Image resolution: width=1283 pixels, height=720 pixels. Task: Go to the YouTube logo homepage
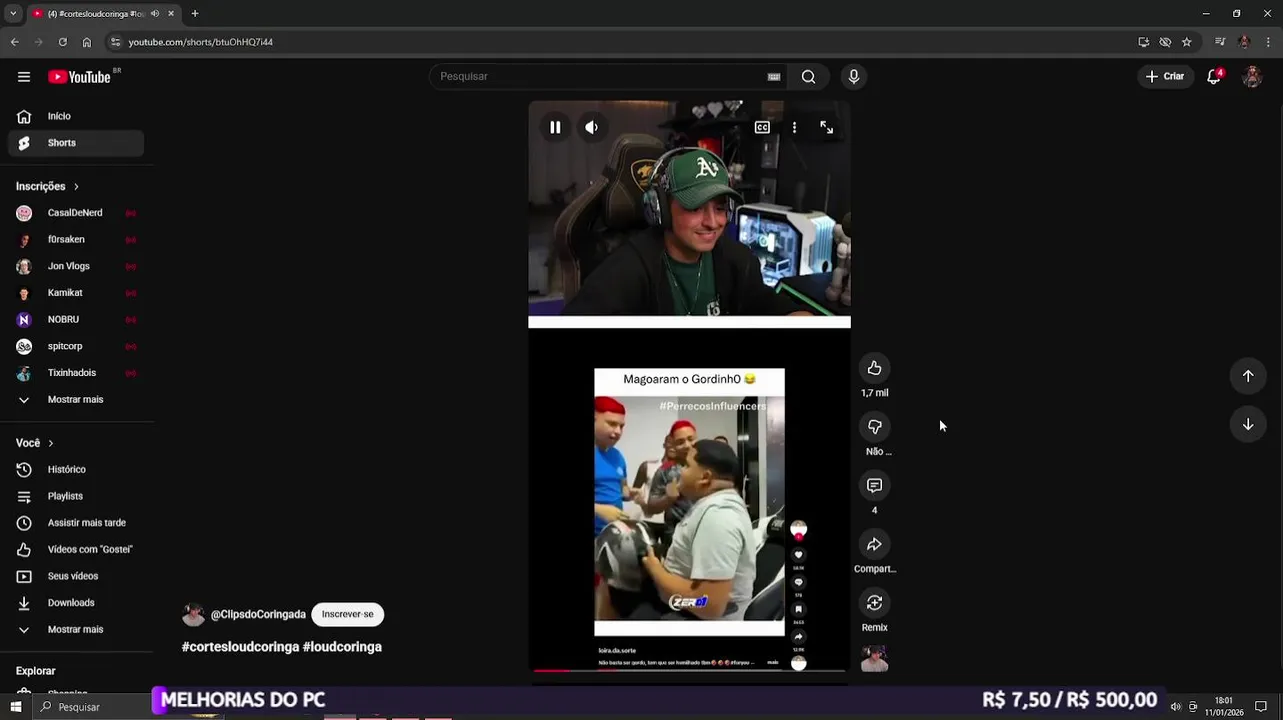(79, 77)
